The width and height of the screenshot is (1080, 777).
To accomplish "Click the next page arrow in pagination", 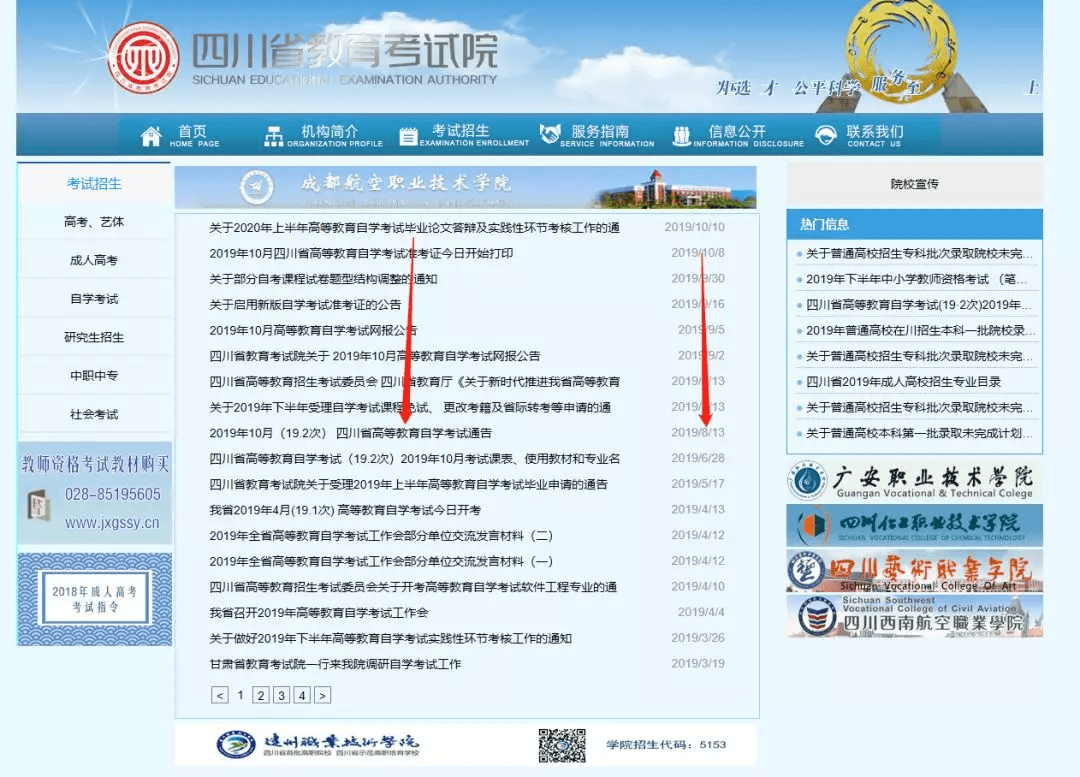I will pyautogui.click(x=322, y=693).
